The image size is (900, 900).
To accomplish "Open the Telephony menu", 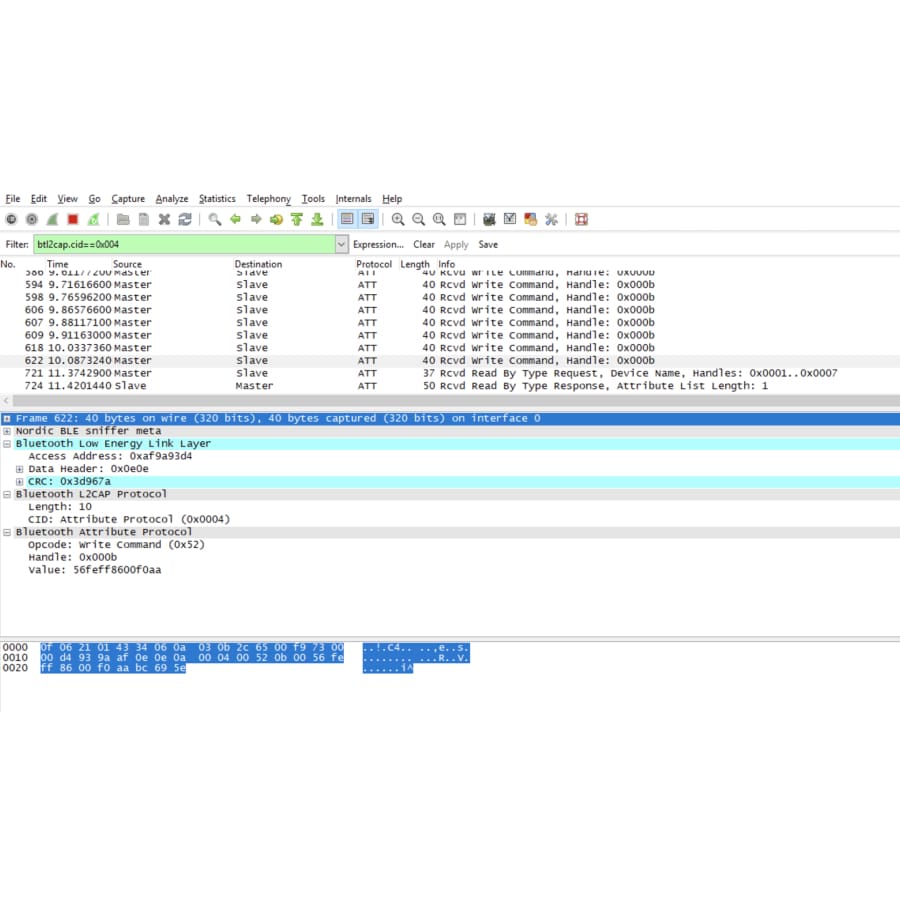I will pos(268,199).
